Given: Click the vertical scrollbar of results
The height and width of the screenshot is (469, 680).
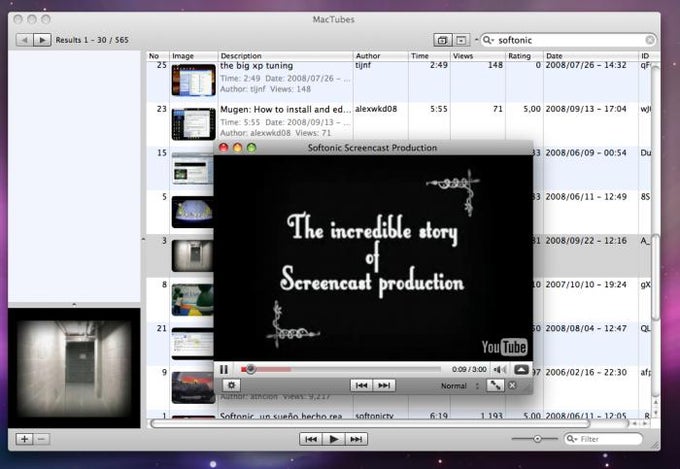Looking at the screenshot, I should (x=655, y=278).
